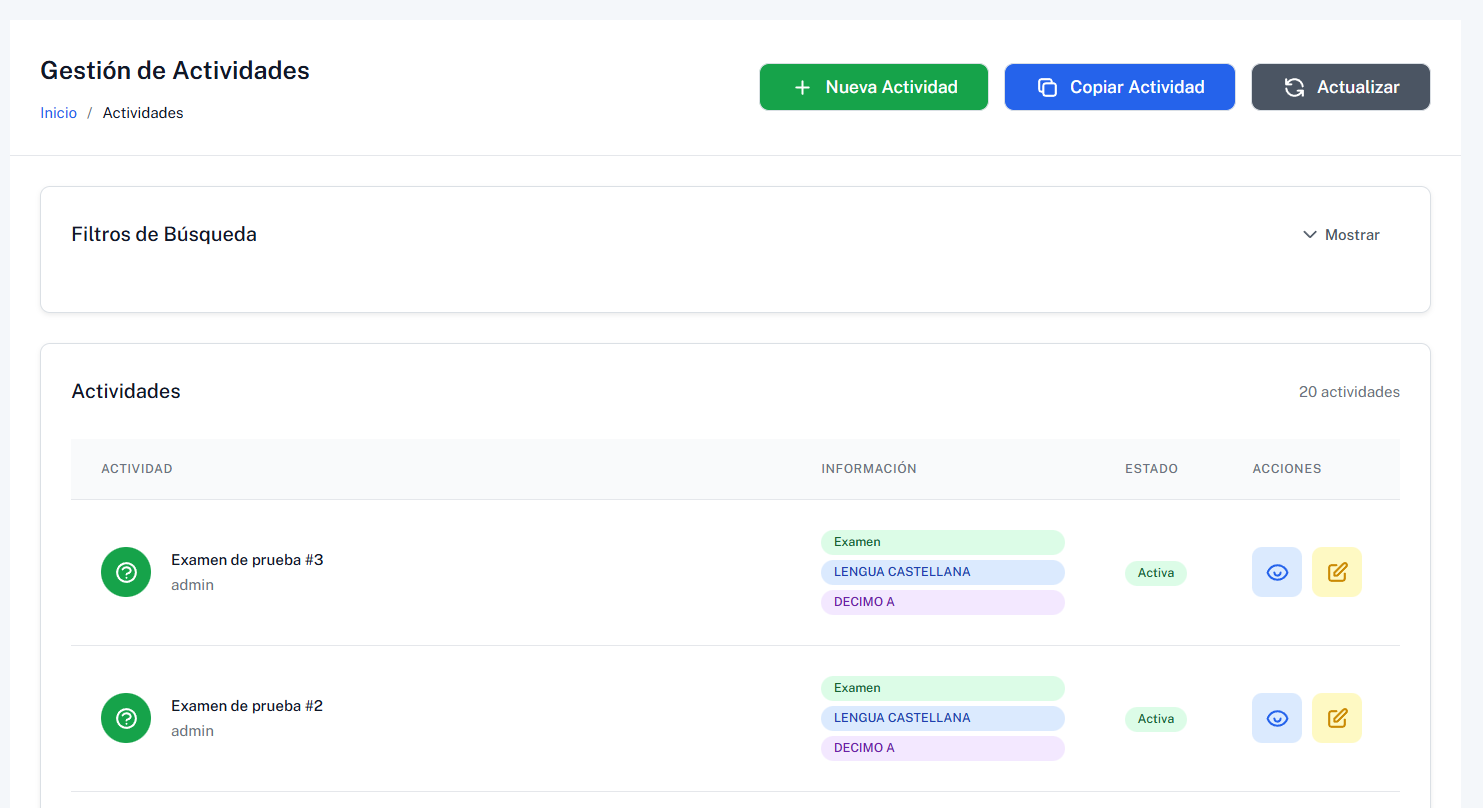Click the admin author under Examen de prueba #2

tap(192, 731)
